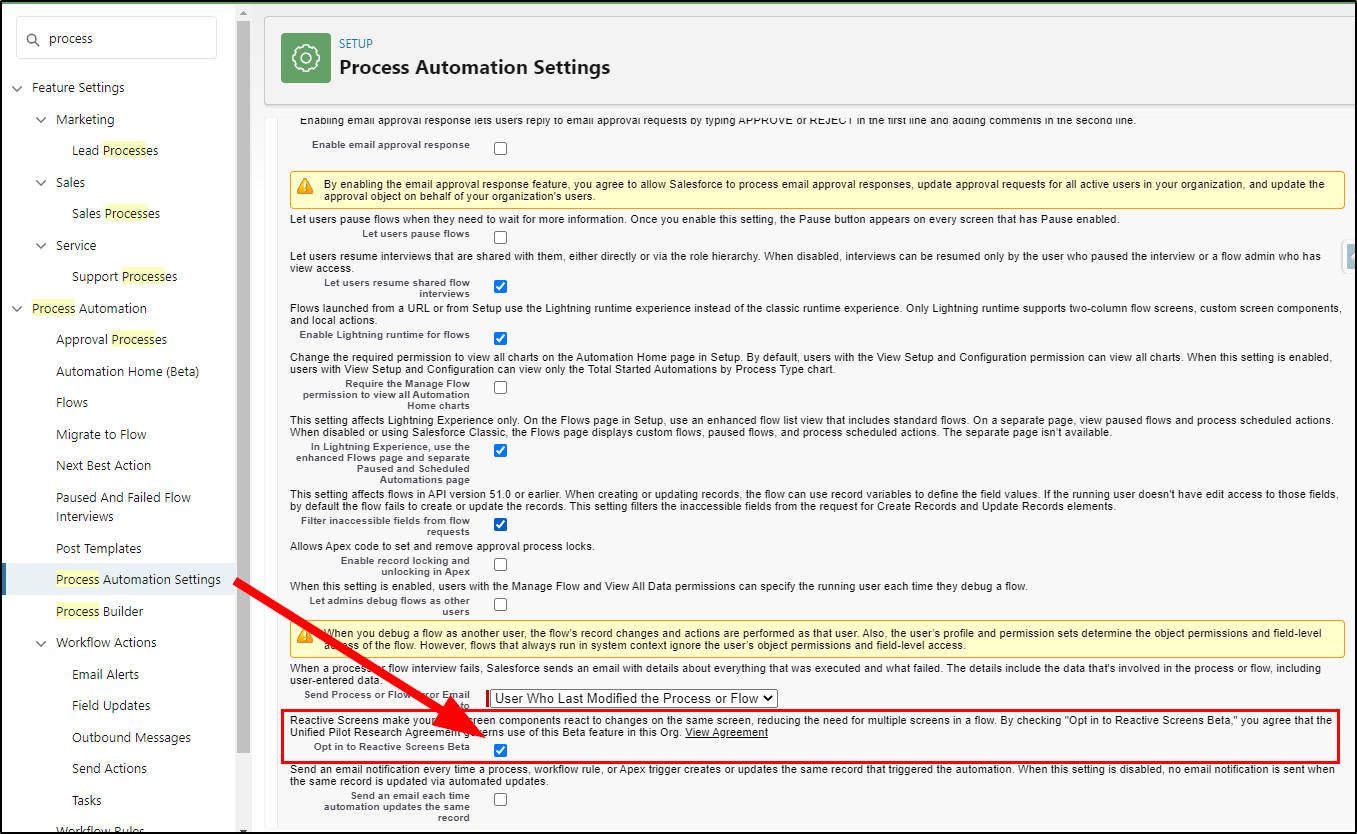
Task: Disable 'Opt in to Reactive Screens Beta'
Action: 499,749
